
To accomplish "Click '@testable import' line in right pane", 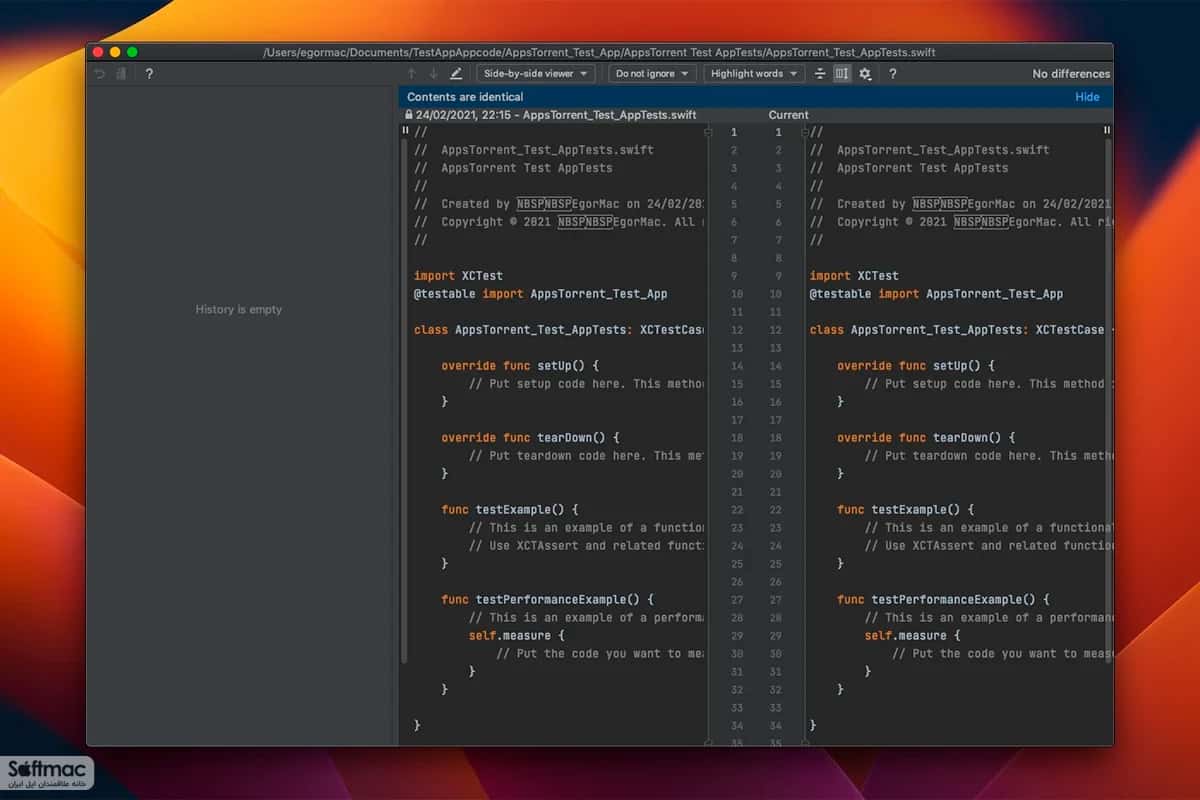I will (936, 294).
